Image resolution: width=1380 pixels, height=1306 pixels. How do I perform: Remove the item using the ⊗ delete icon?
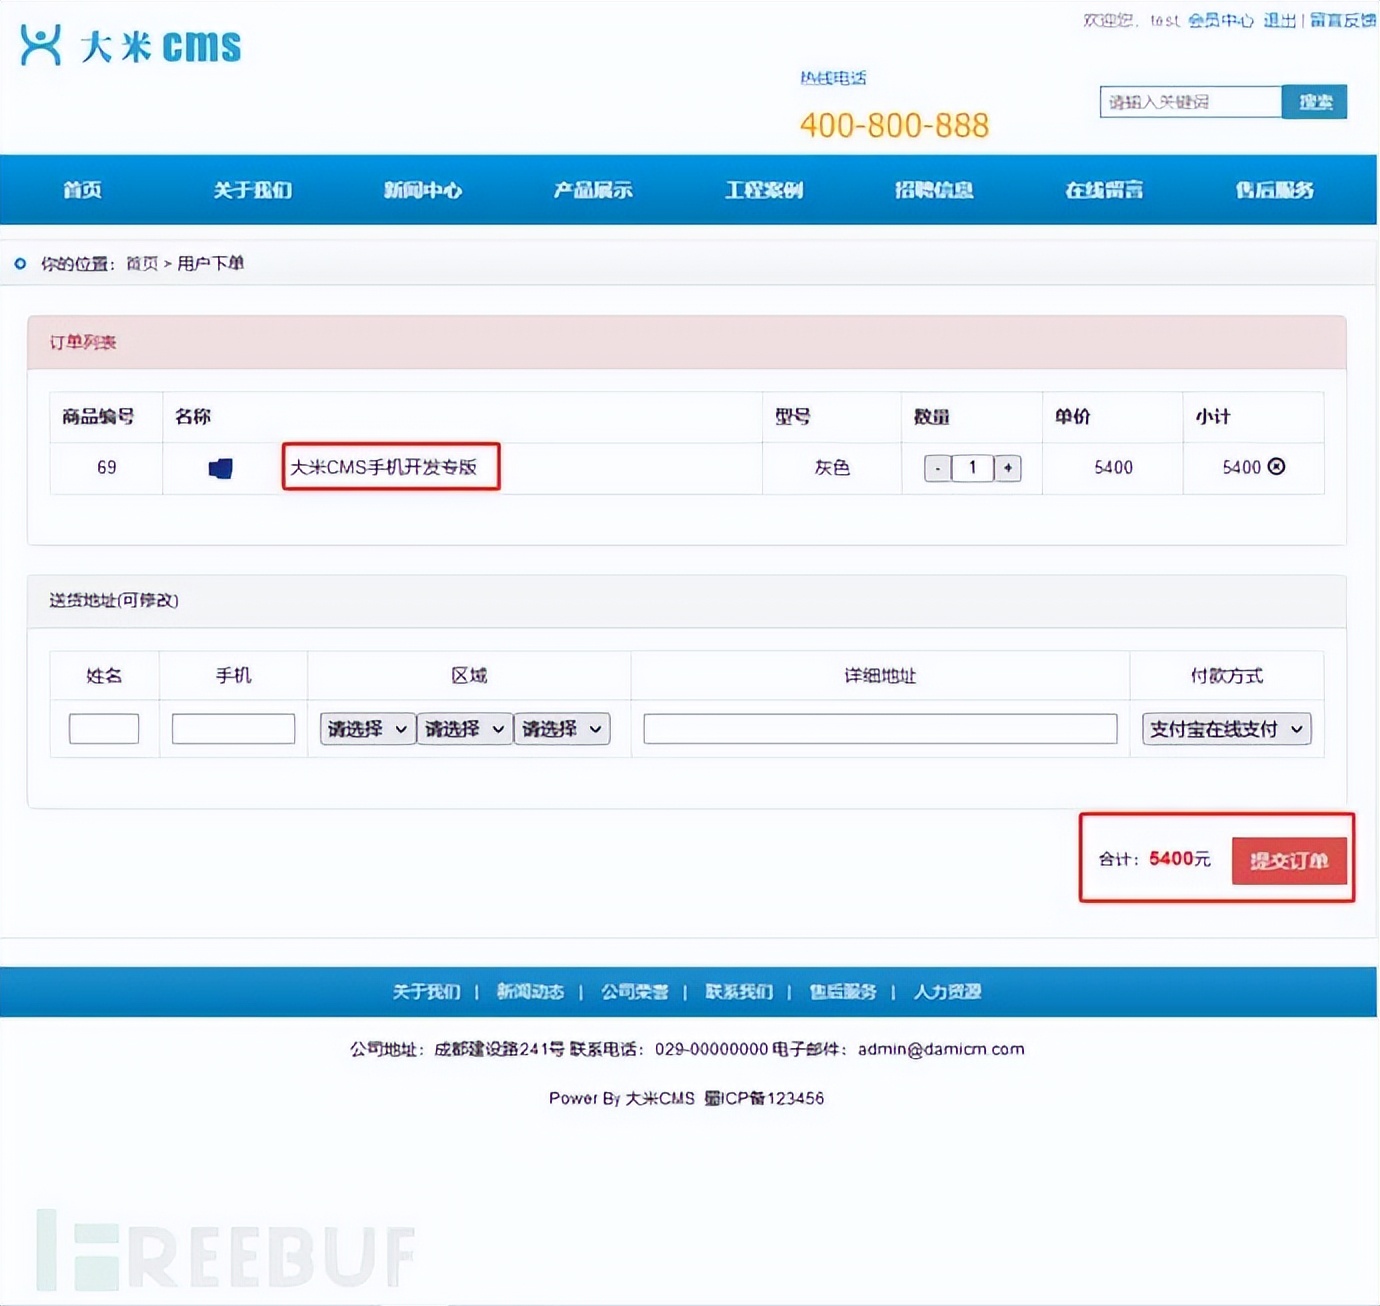[1277, 467]
